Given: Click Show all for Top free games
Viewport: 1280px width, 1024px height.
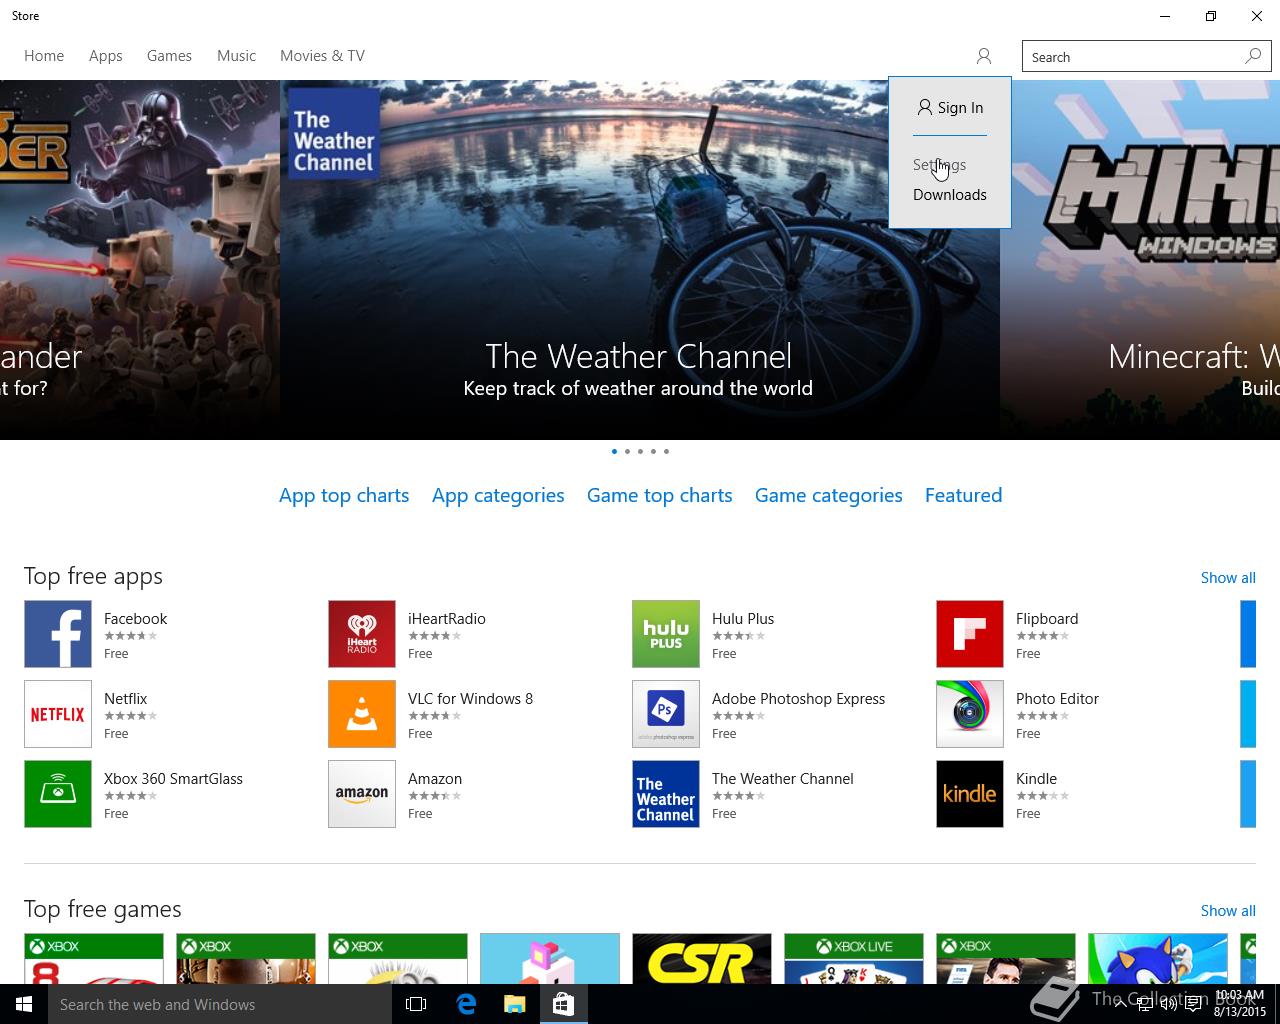Looking at the screenshot, I should [x=1228, y=911].
